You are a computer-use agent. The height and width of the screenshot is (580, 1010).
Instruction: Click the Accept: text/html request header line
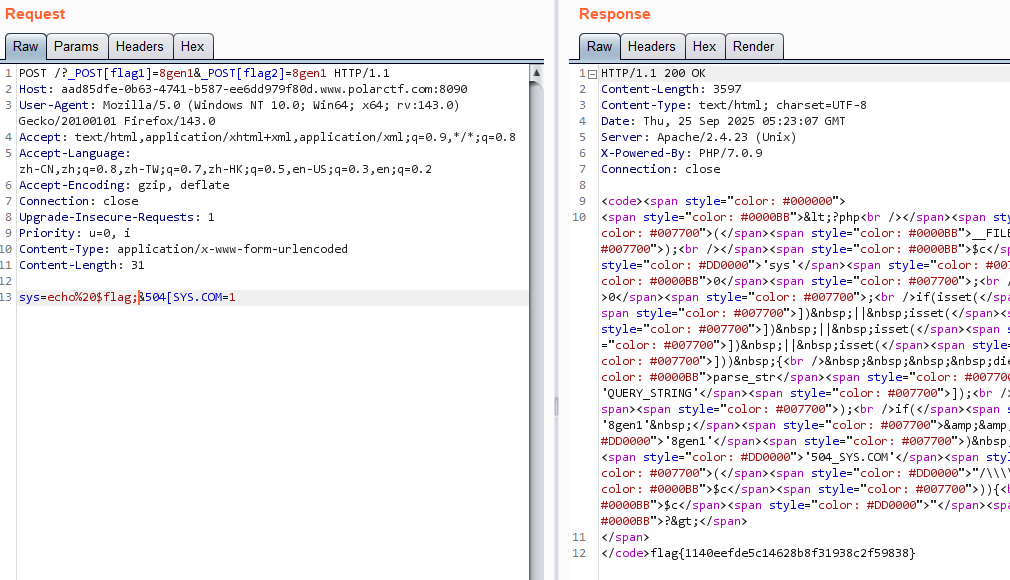point(267,137)
